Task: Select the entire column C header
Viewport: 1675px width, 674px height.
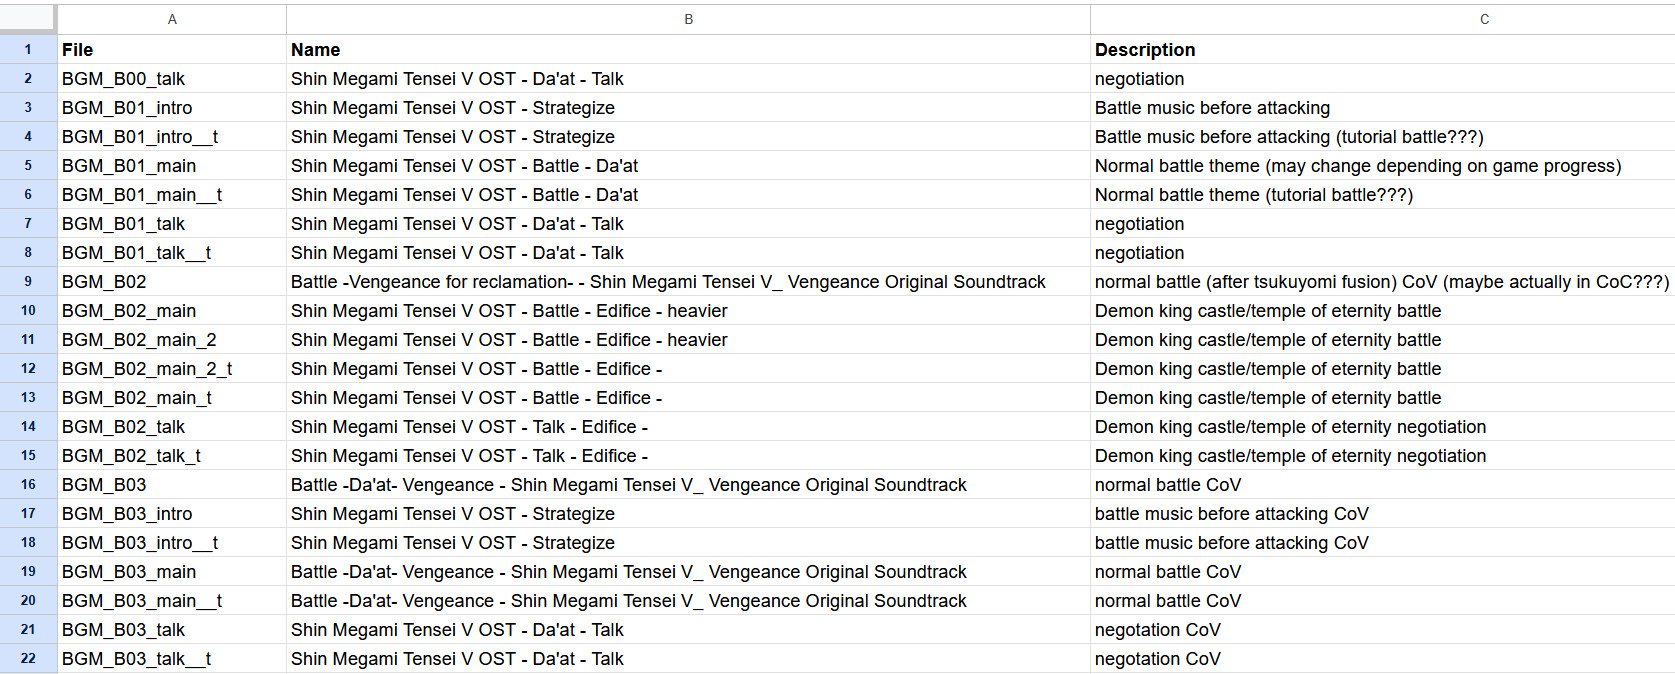Action: coord(1484,19)
